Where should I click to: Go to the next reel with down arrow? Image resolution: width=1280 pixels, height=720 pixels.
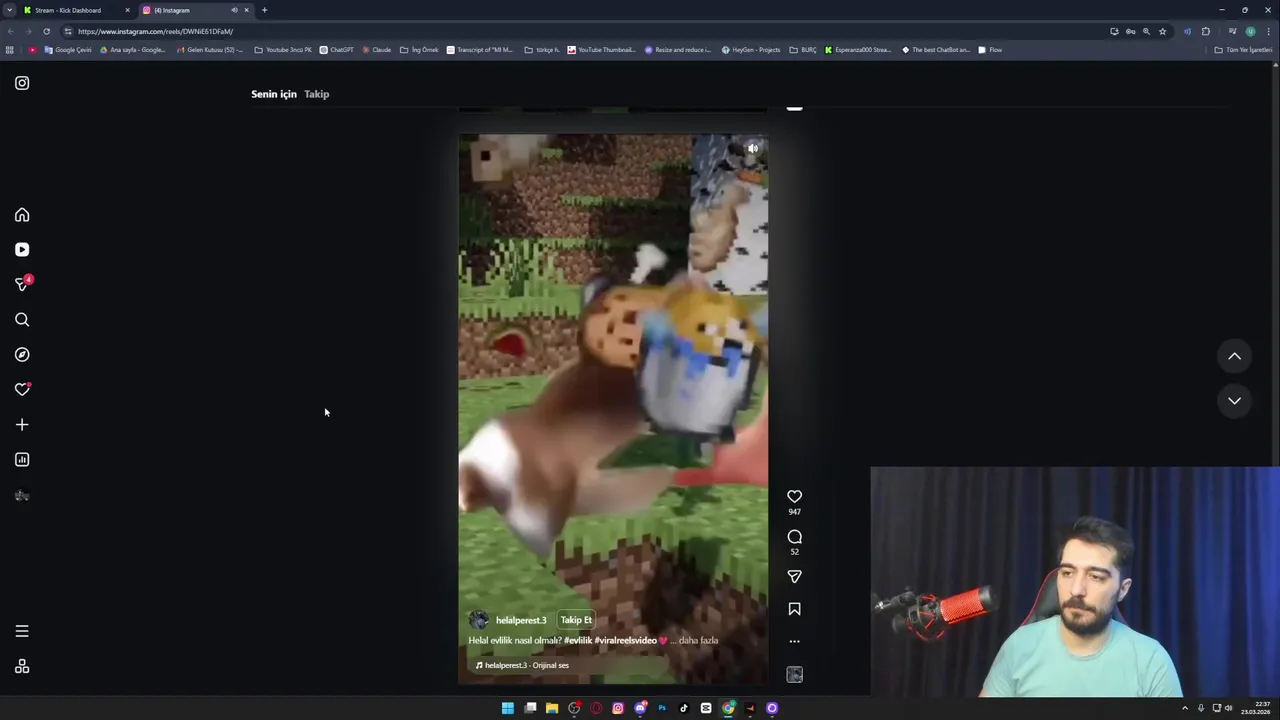point(1234,400)
